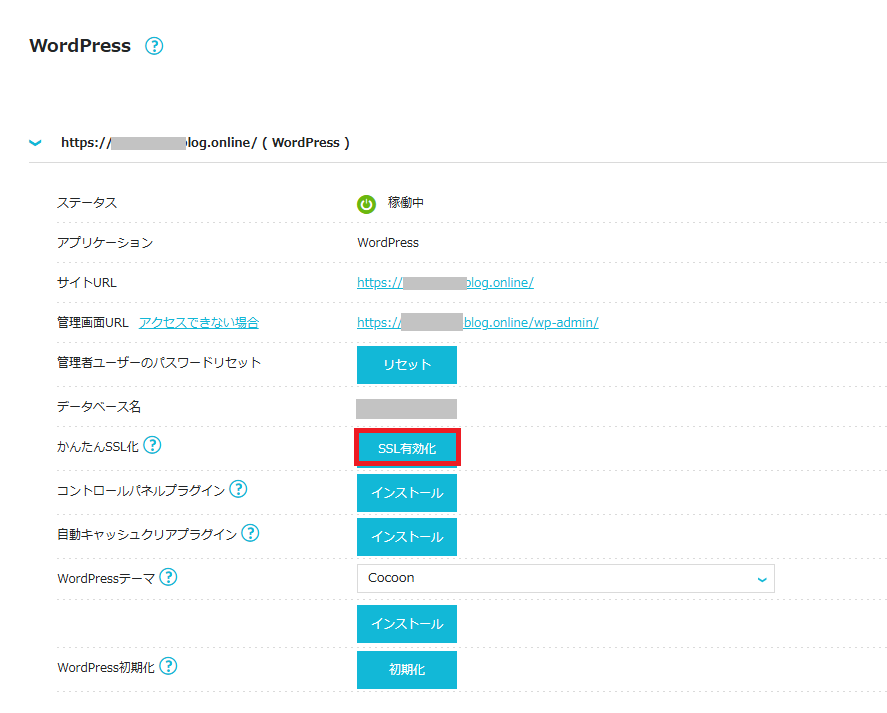Click the green running status power icon

(366, 204)
